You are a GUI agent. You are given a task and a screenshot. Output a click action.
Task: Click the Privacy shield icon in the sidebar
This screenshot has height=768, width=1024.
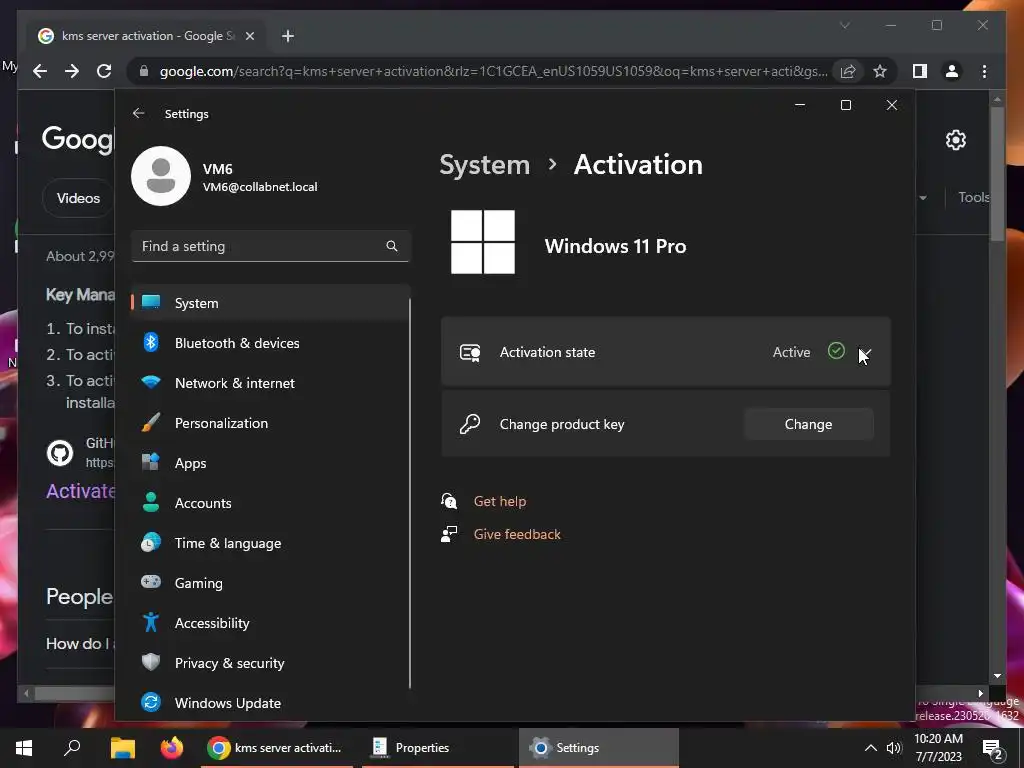[x=151, y=662]
